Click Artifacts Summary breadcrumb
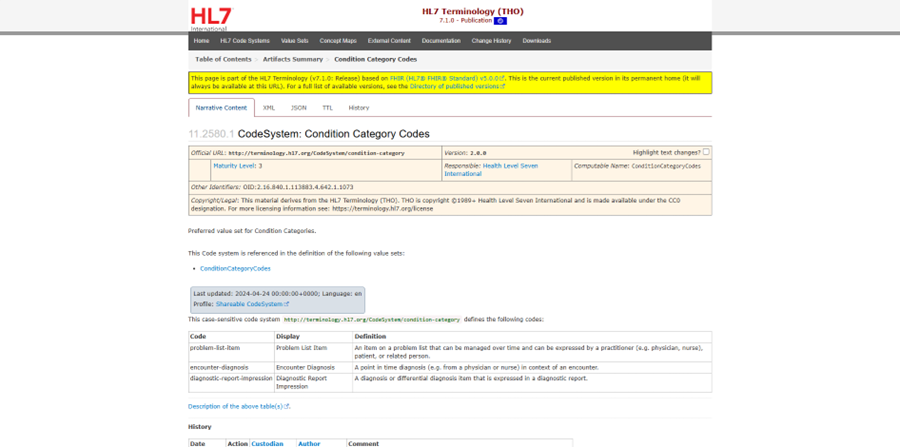The width and height of the screenshot is (900, 447). click(x=293, y=59)
